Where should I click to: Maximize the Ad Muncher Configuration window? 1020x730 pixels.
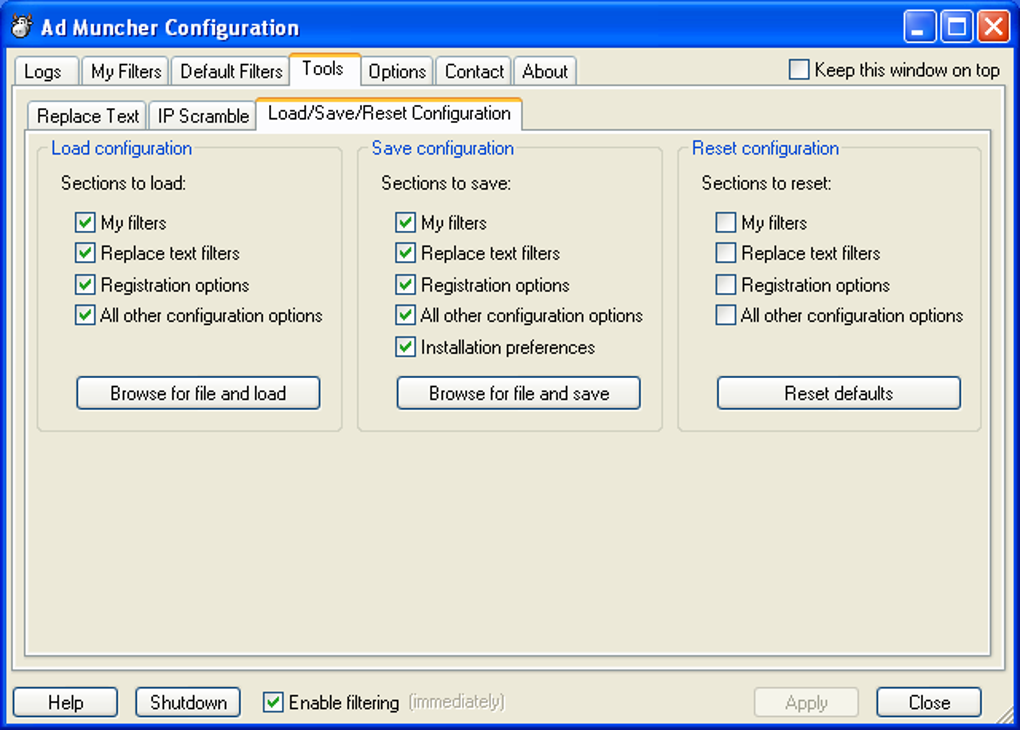click(957, 26)
